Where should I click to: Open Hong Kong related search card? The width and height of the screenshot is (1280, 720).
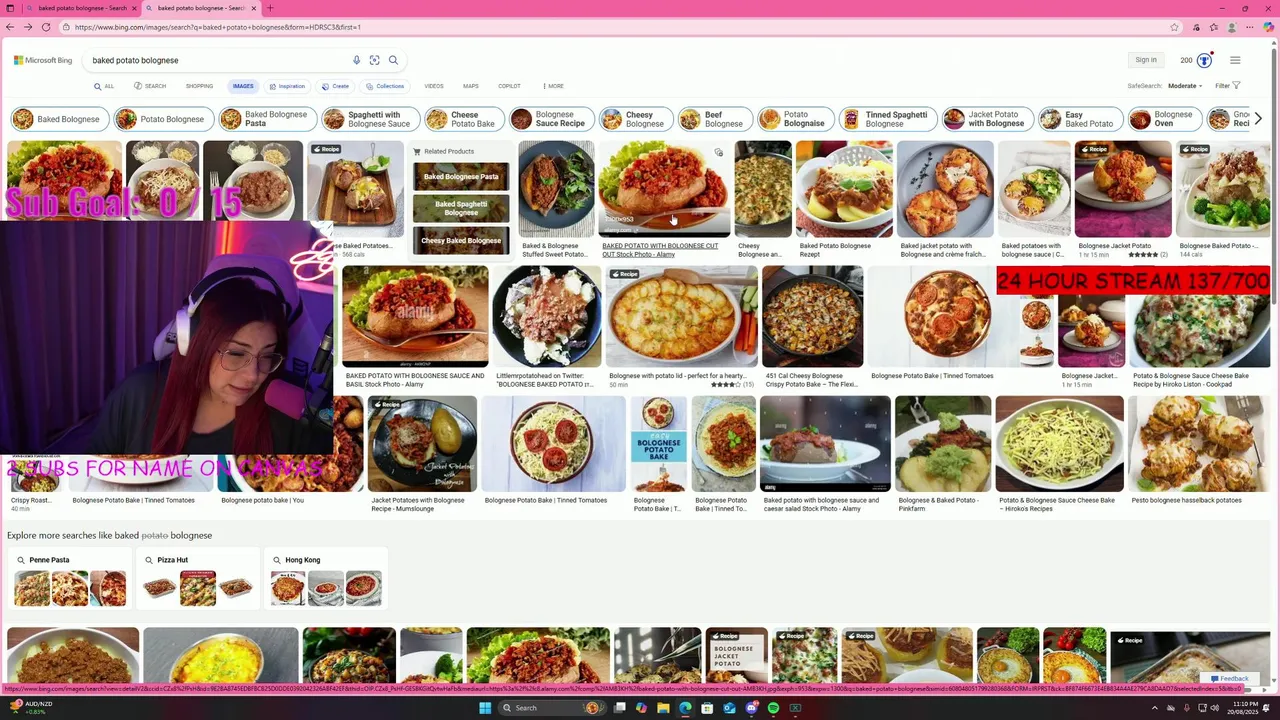pyautogui.click(x=326, y=579)
